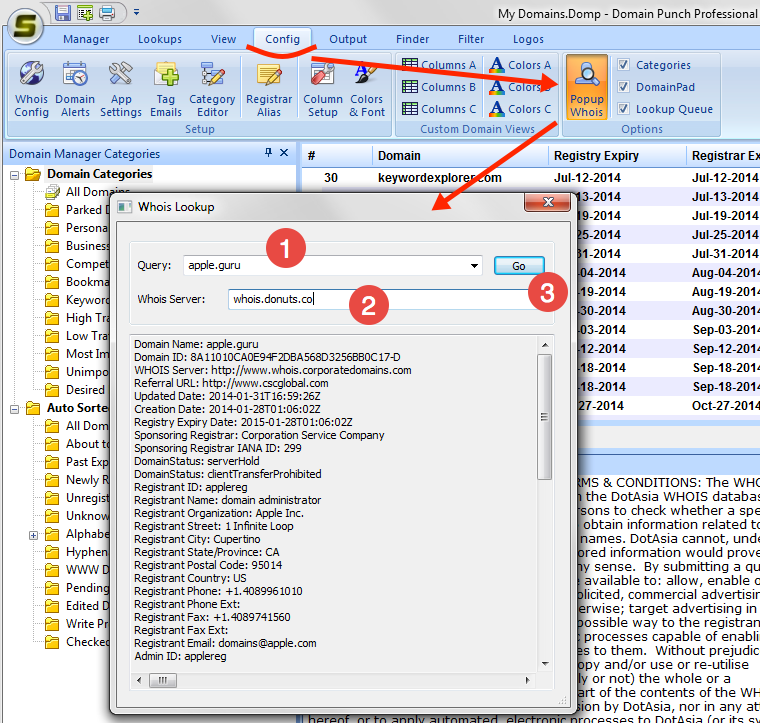Select the Columns A view
The height and width of the screenshot is (723, 760).
pos(439,65)
